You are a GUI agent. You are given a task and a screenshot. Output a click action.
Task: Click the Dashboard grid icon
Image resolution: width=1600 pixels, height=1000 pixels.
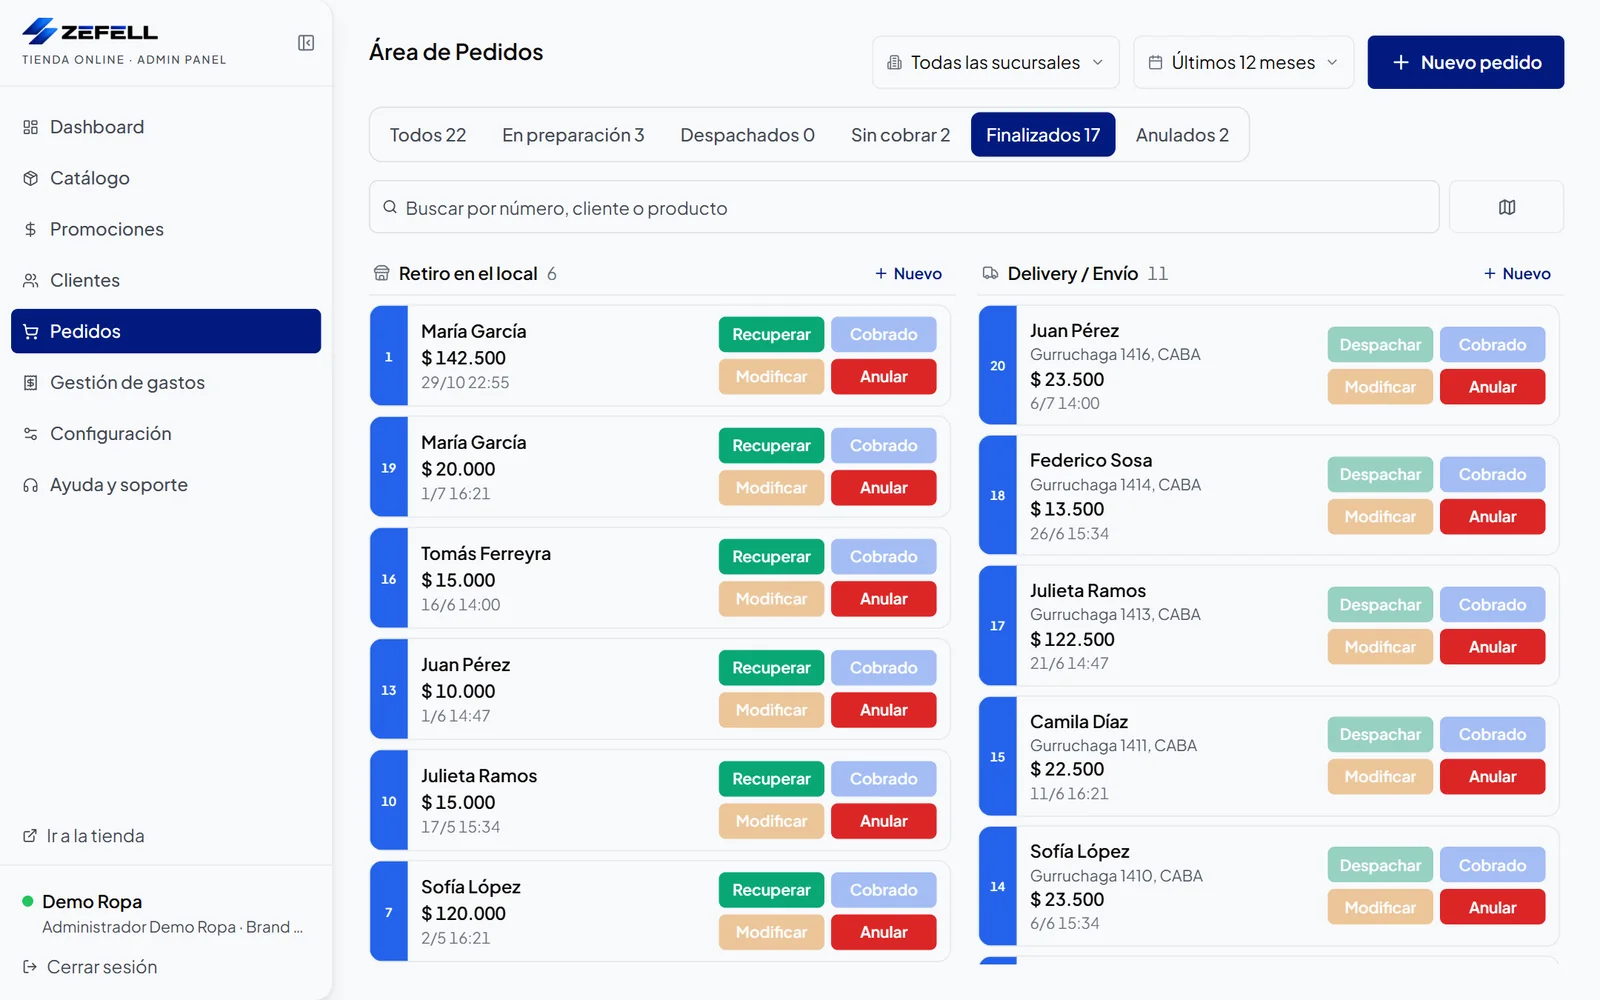[x=31, y=127]
